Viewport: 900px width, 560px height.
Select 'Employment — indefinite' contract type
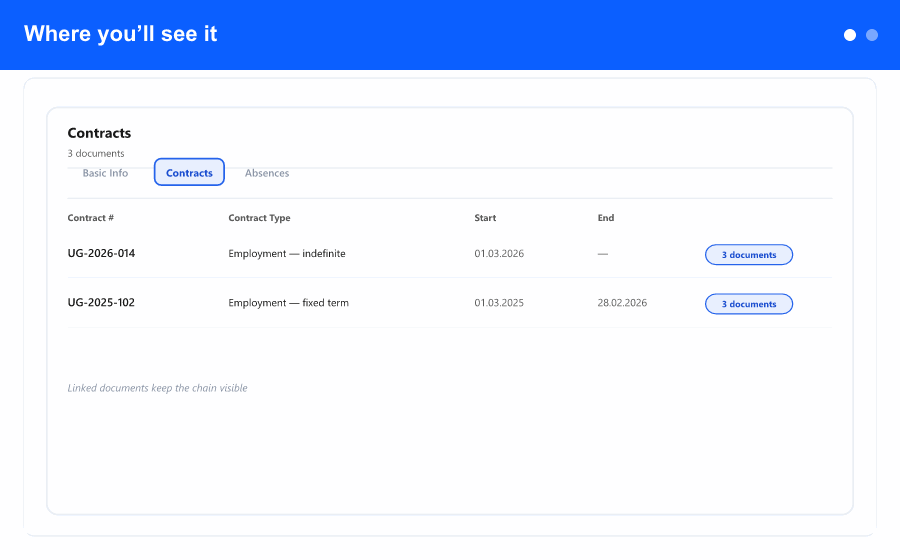point(287,254)
